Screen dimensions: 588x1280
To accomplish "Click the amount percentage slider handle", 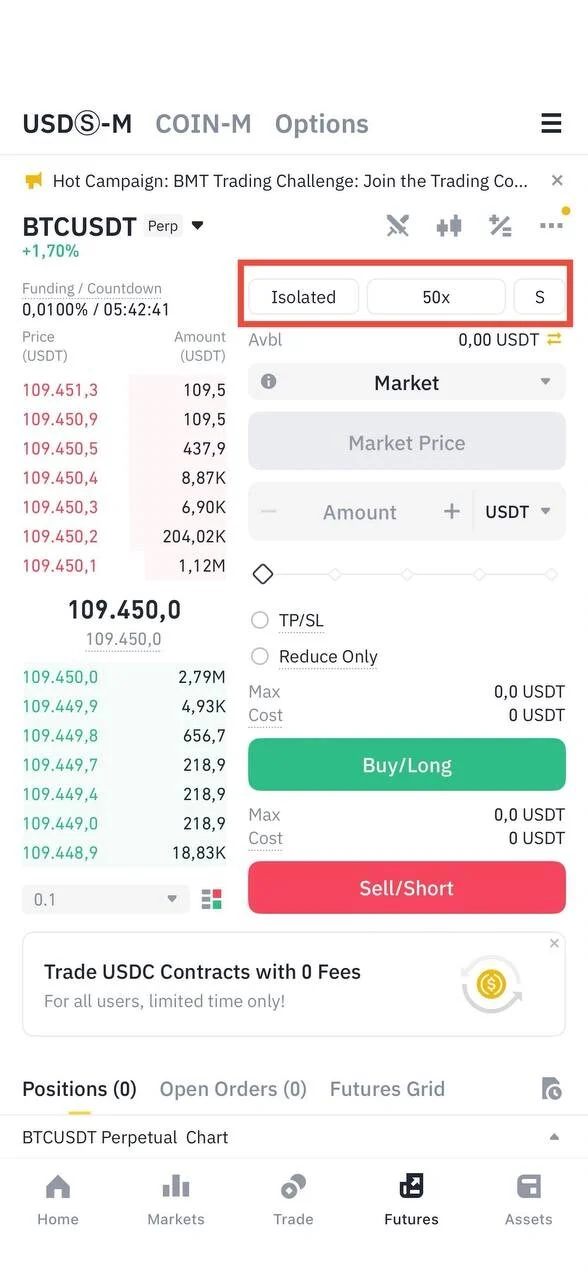I will (x=263, y=574).
